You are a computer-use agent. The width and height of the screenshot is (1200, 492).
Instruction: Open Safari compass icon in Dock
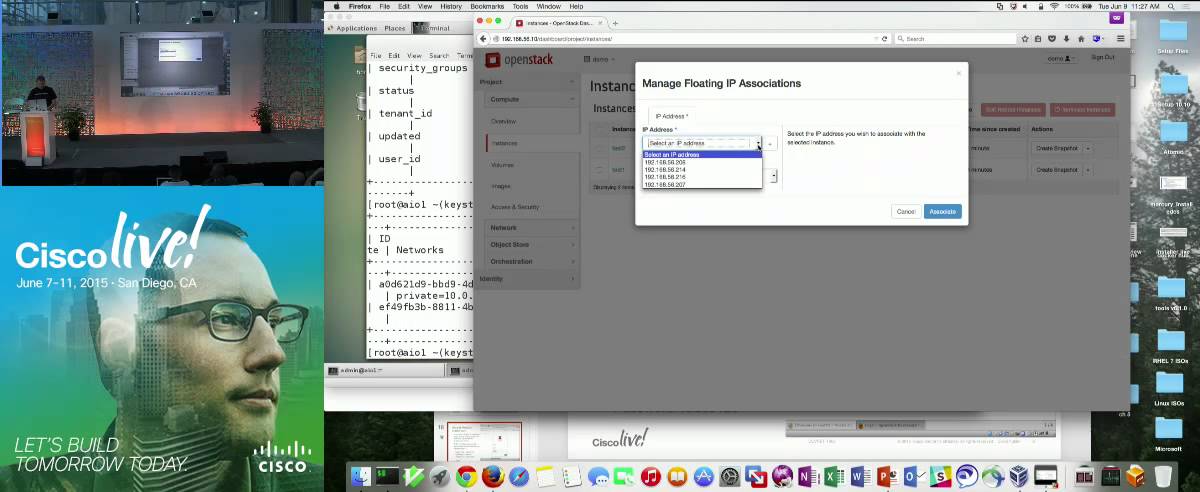click(519, 476)
